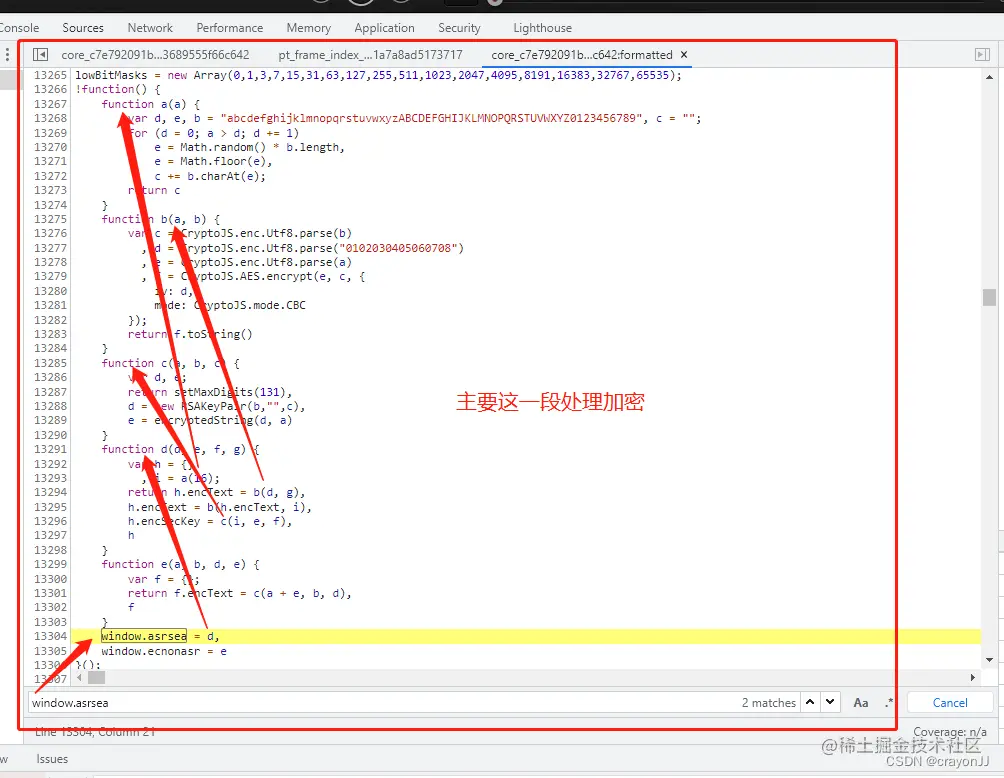Click the return f.toString() code line
Viewport: 1004px width, 778px height.
pos(190,334)
